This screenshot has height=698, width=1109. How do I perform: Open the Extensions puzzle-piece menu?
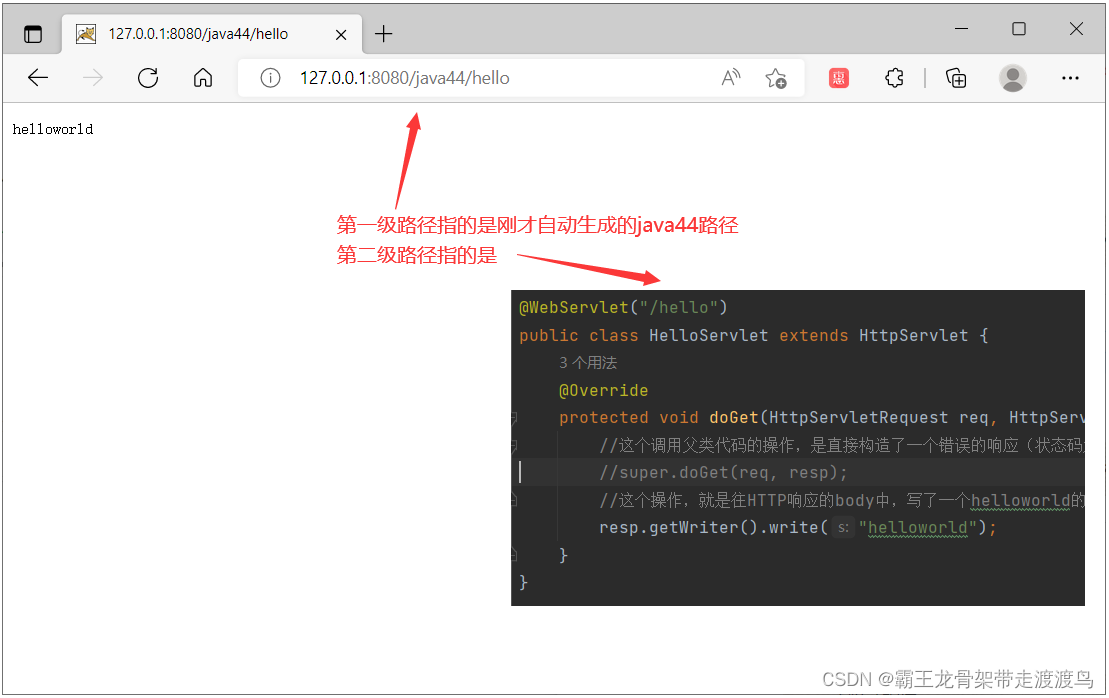[x=893, y=77]
